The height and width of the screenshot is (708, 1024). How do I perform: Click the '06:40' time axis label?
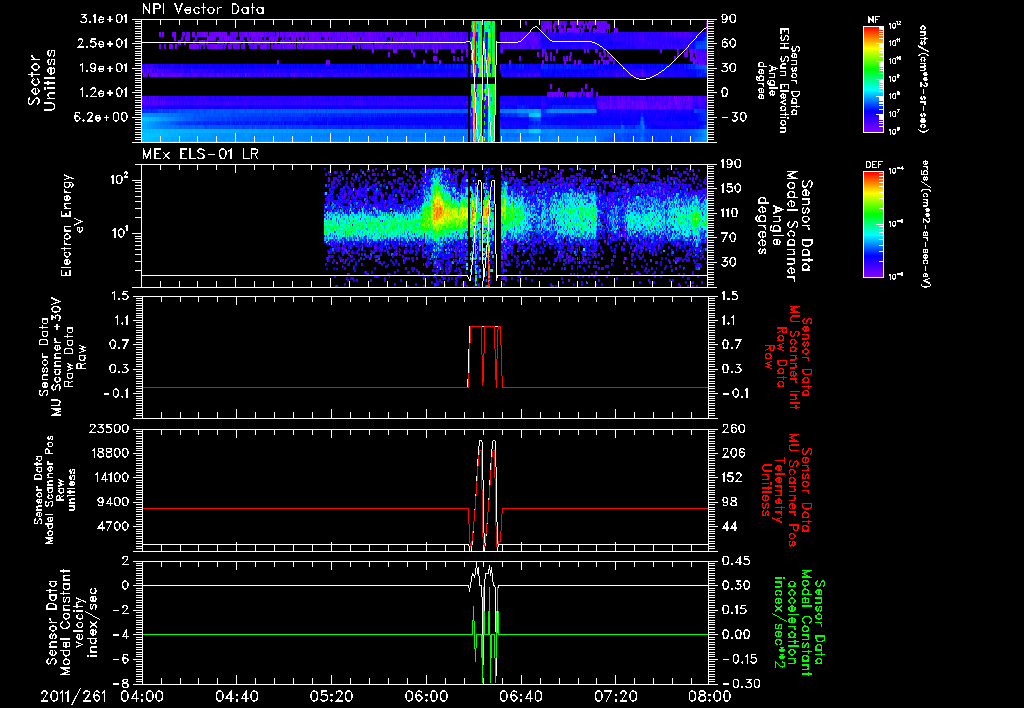(x=520, y=696)
